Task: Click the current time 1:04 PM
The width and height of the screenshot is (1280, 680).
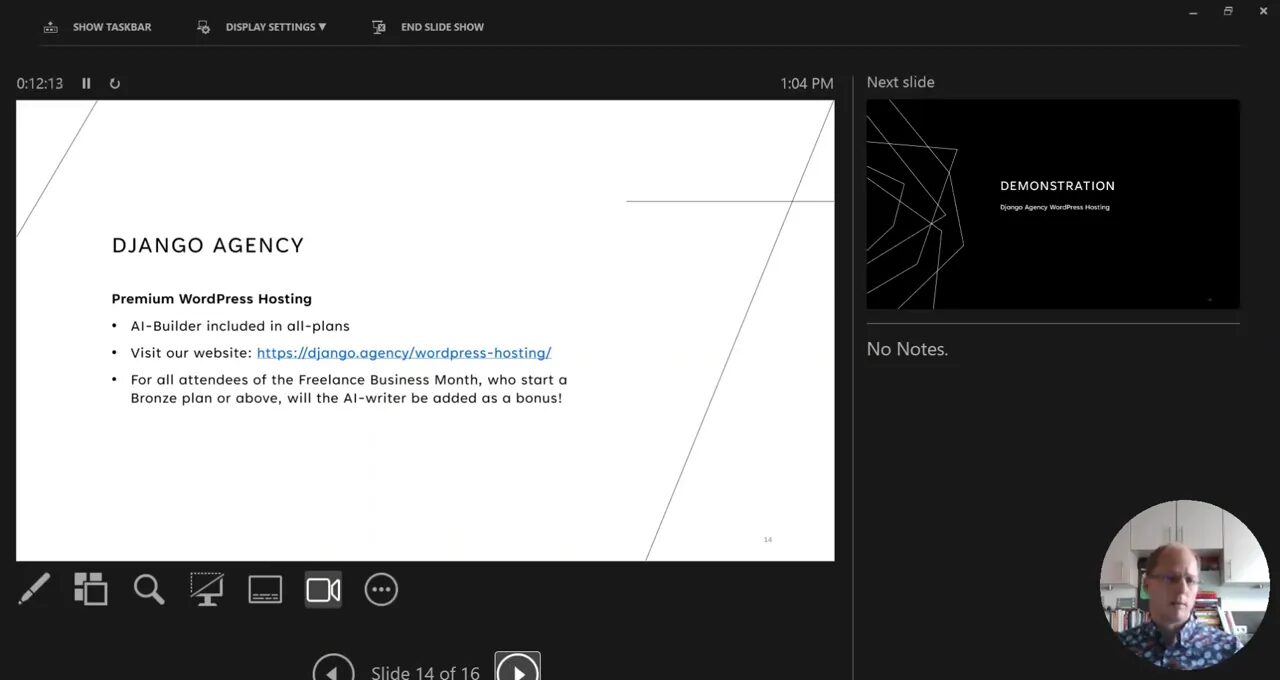Action: (x=807, y=84)
